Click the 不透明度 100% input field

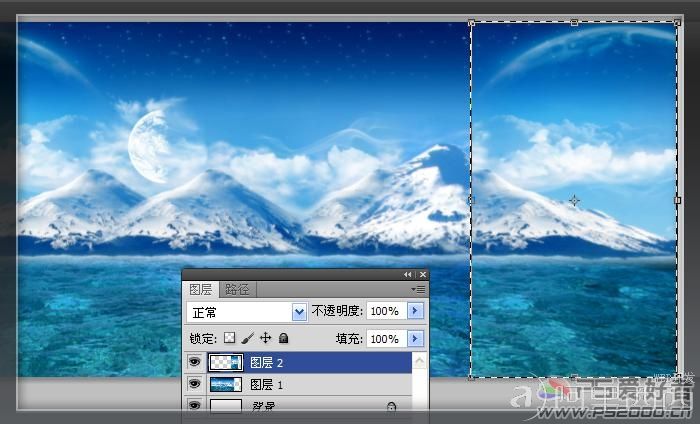pos(385,312)
